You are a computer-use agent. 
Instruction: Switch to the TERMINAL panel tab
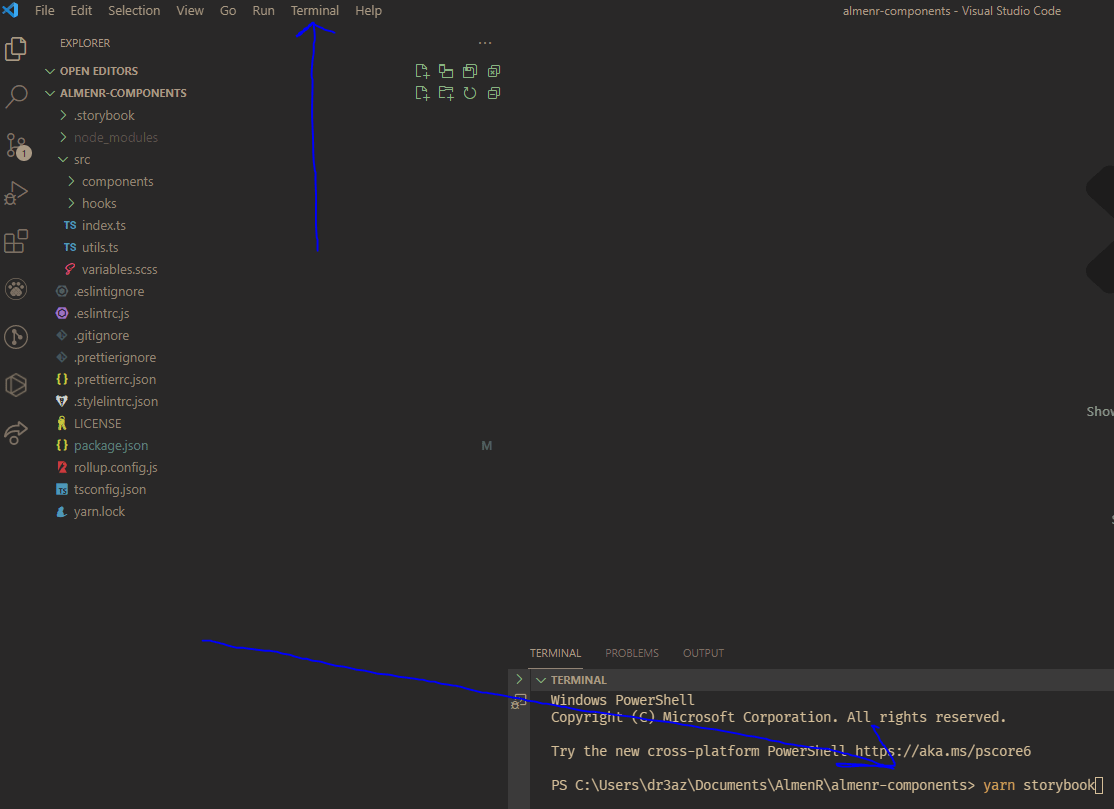pyautogui.click(x=555, y=653)
